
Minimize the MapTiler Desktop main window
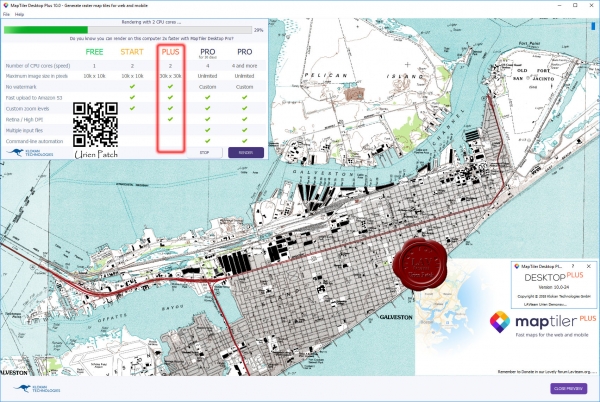tap(560, 5)
